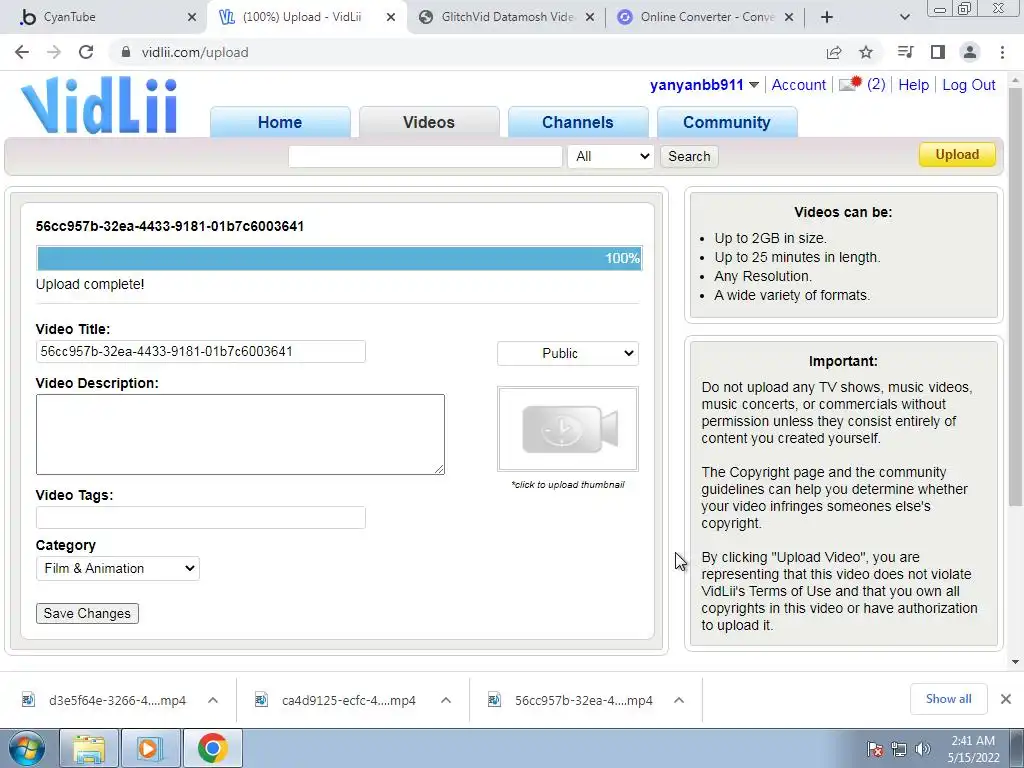Click the Search button

pyautogui.click(x=689, y=156)
